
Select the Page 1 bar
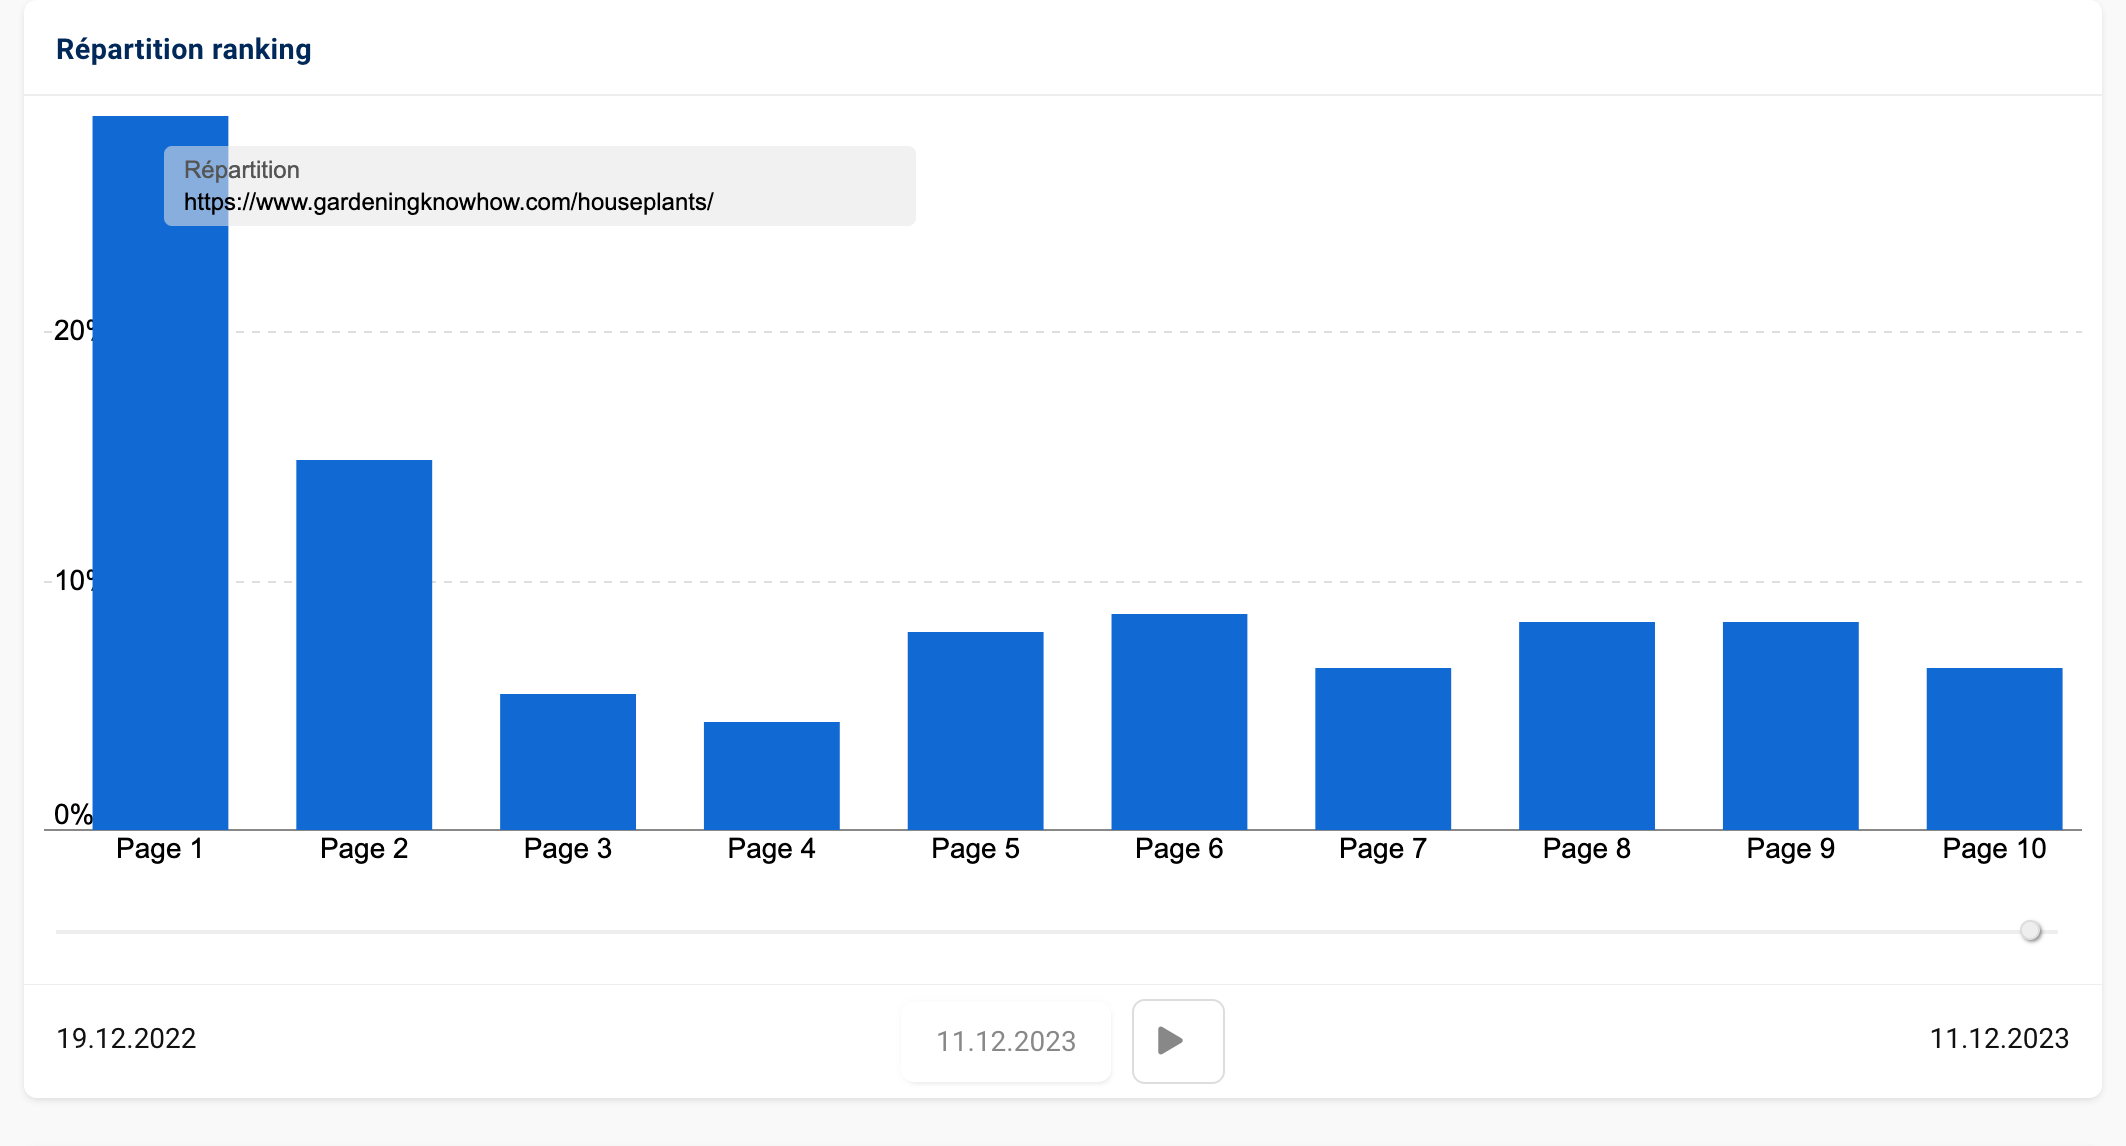click(160, 472)
